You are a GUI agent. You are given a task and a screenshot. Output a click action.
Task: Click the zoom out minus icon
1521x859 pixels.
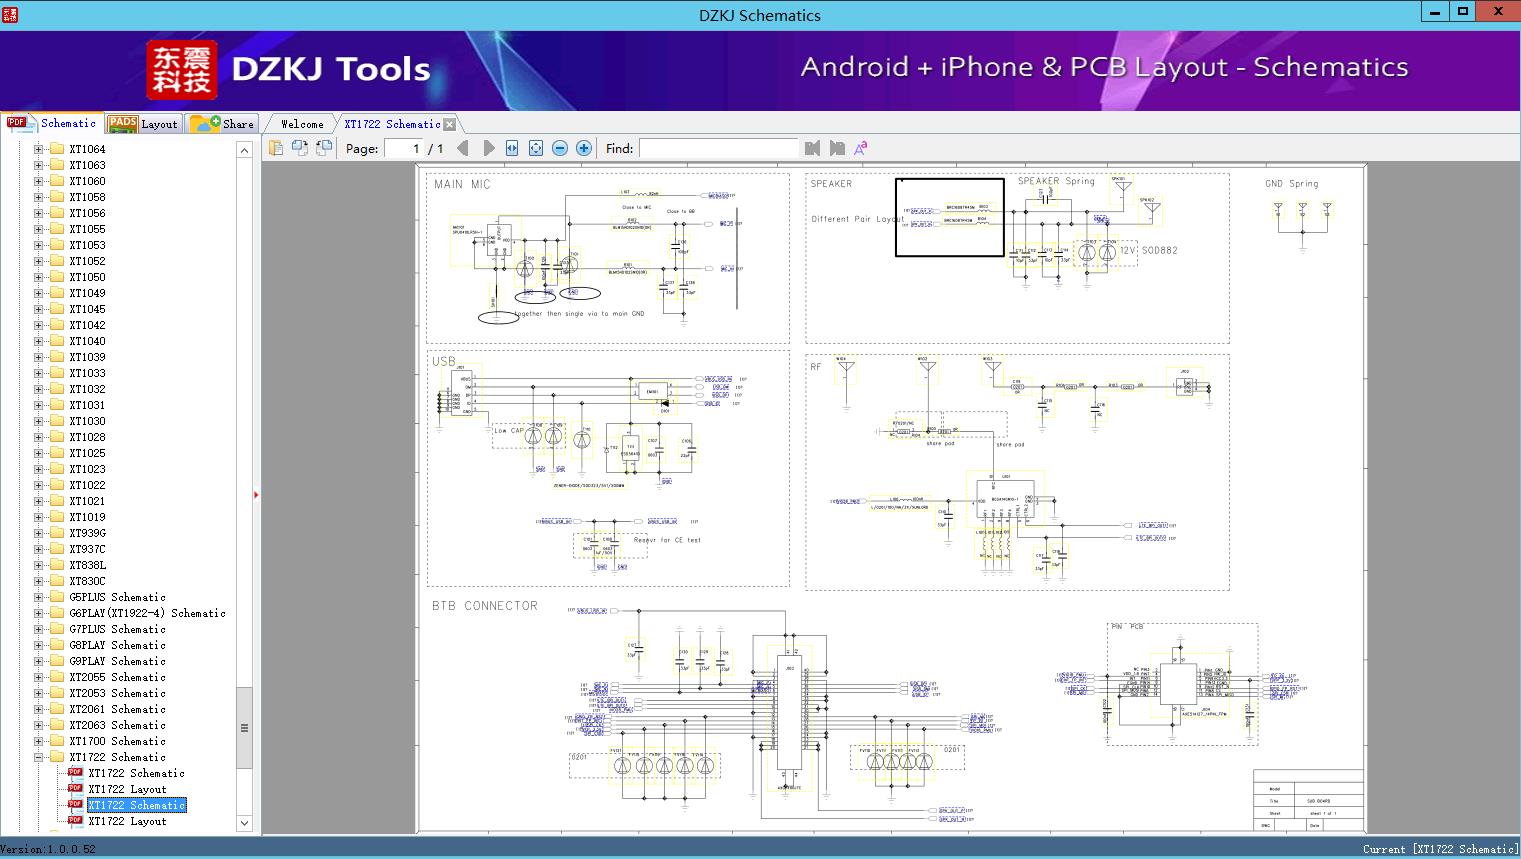click(560, 148)
